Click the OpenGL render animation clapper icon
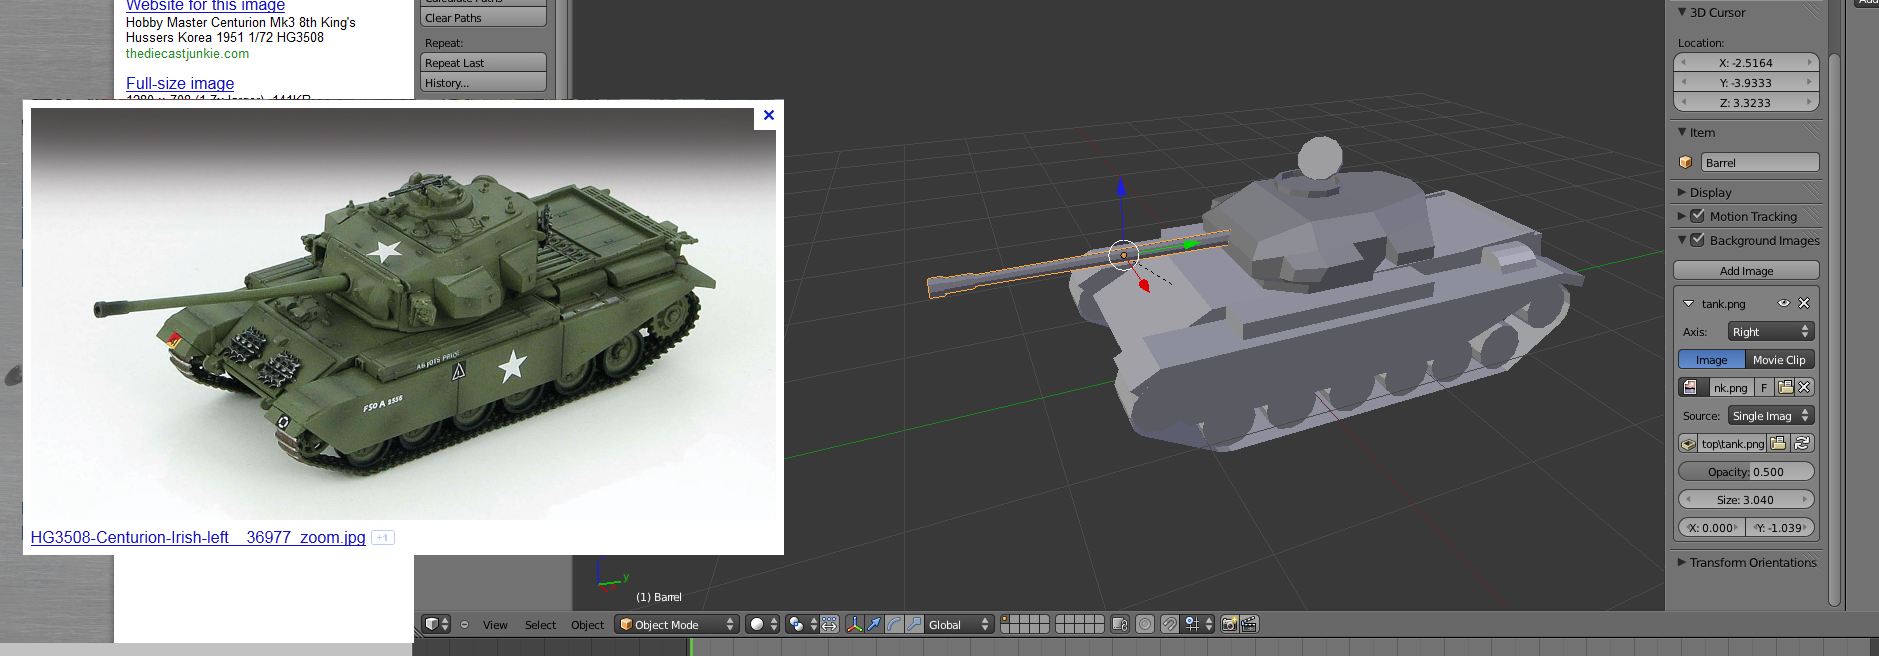 pyautogui.click(x=1249, y=624)
